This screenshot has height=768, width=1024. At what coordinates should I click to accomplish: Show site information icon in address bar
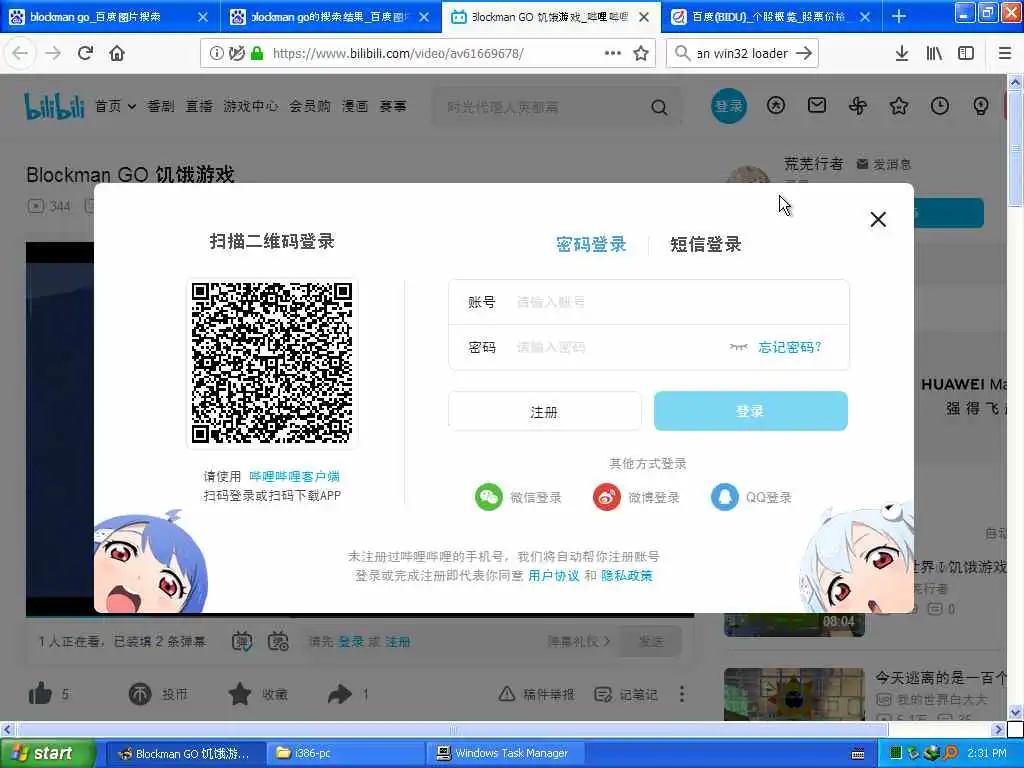[216, 54]
